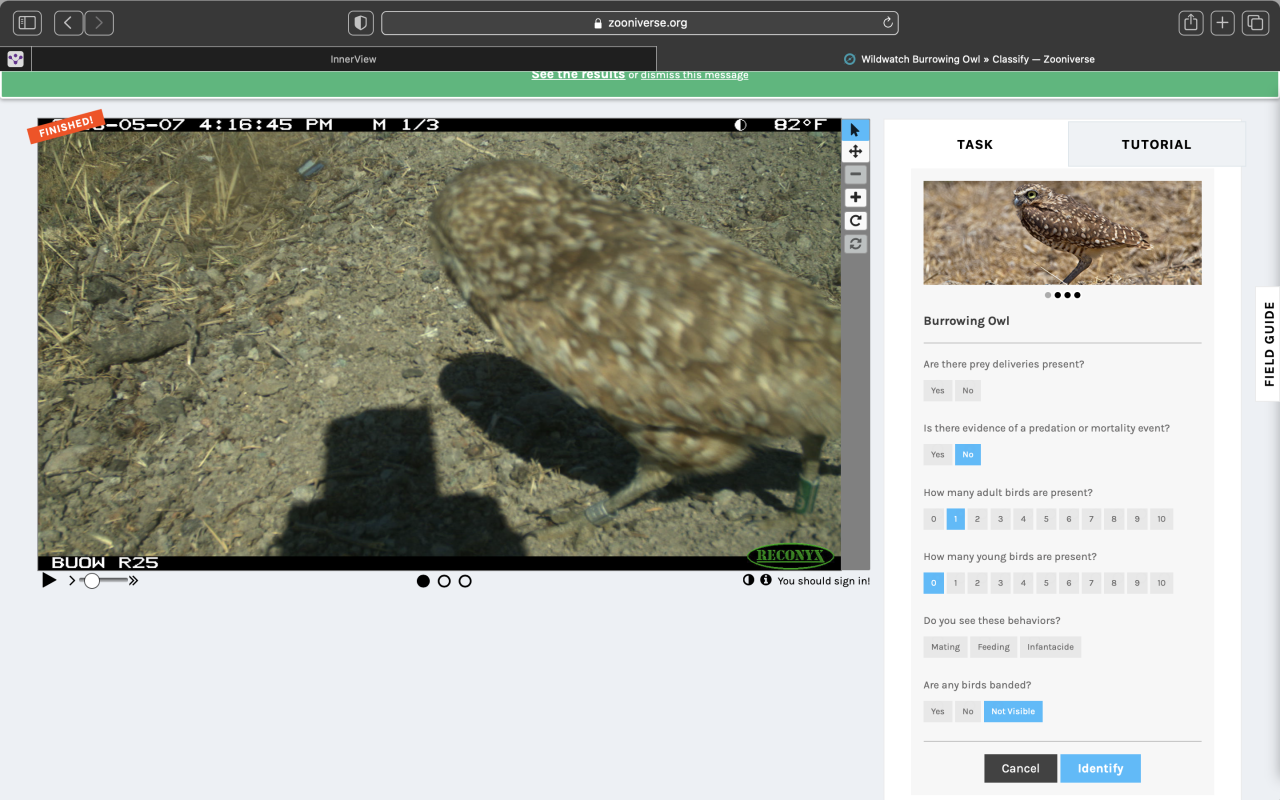Set adult birds count to 10
Viewport: 1280px width, 800px height.
click(x=1161, y=519)
